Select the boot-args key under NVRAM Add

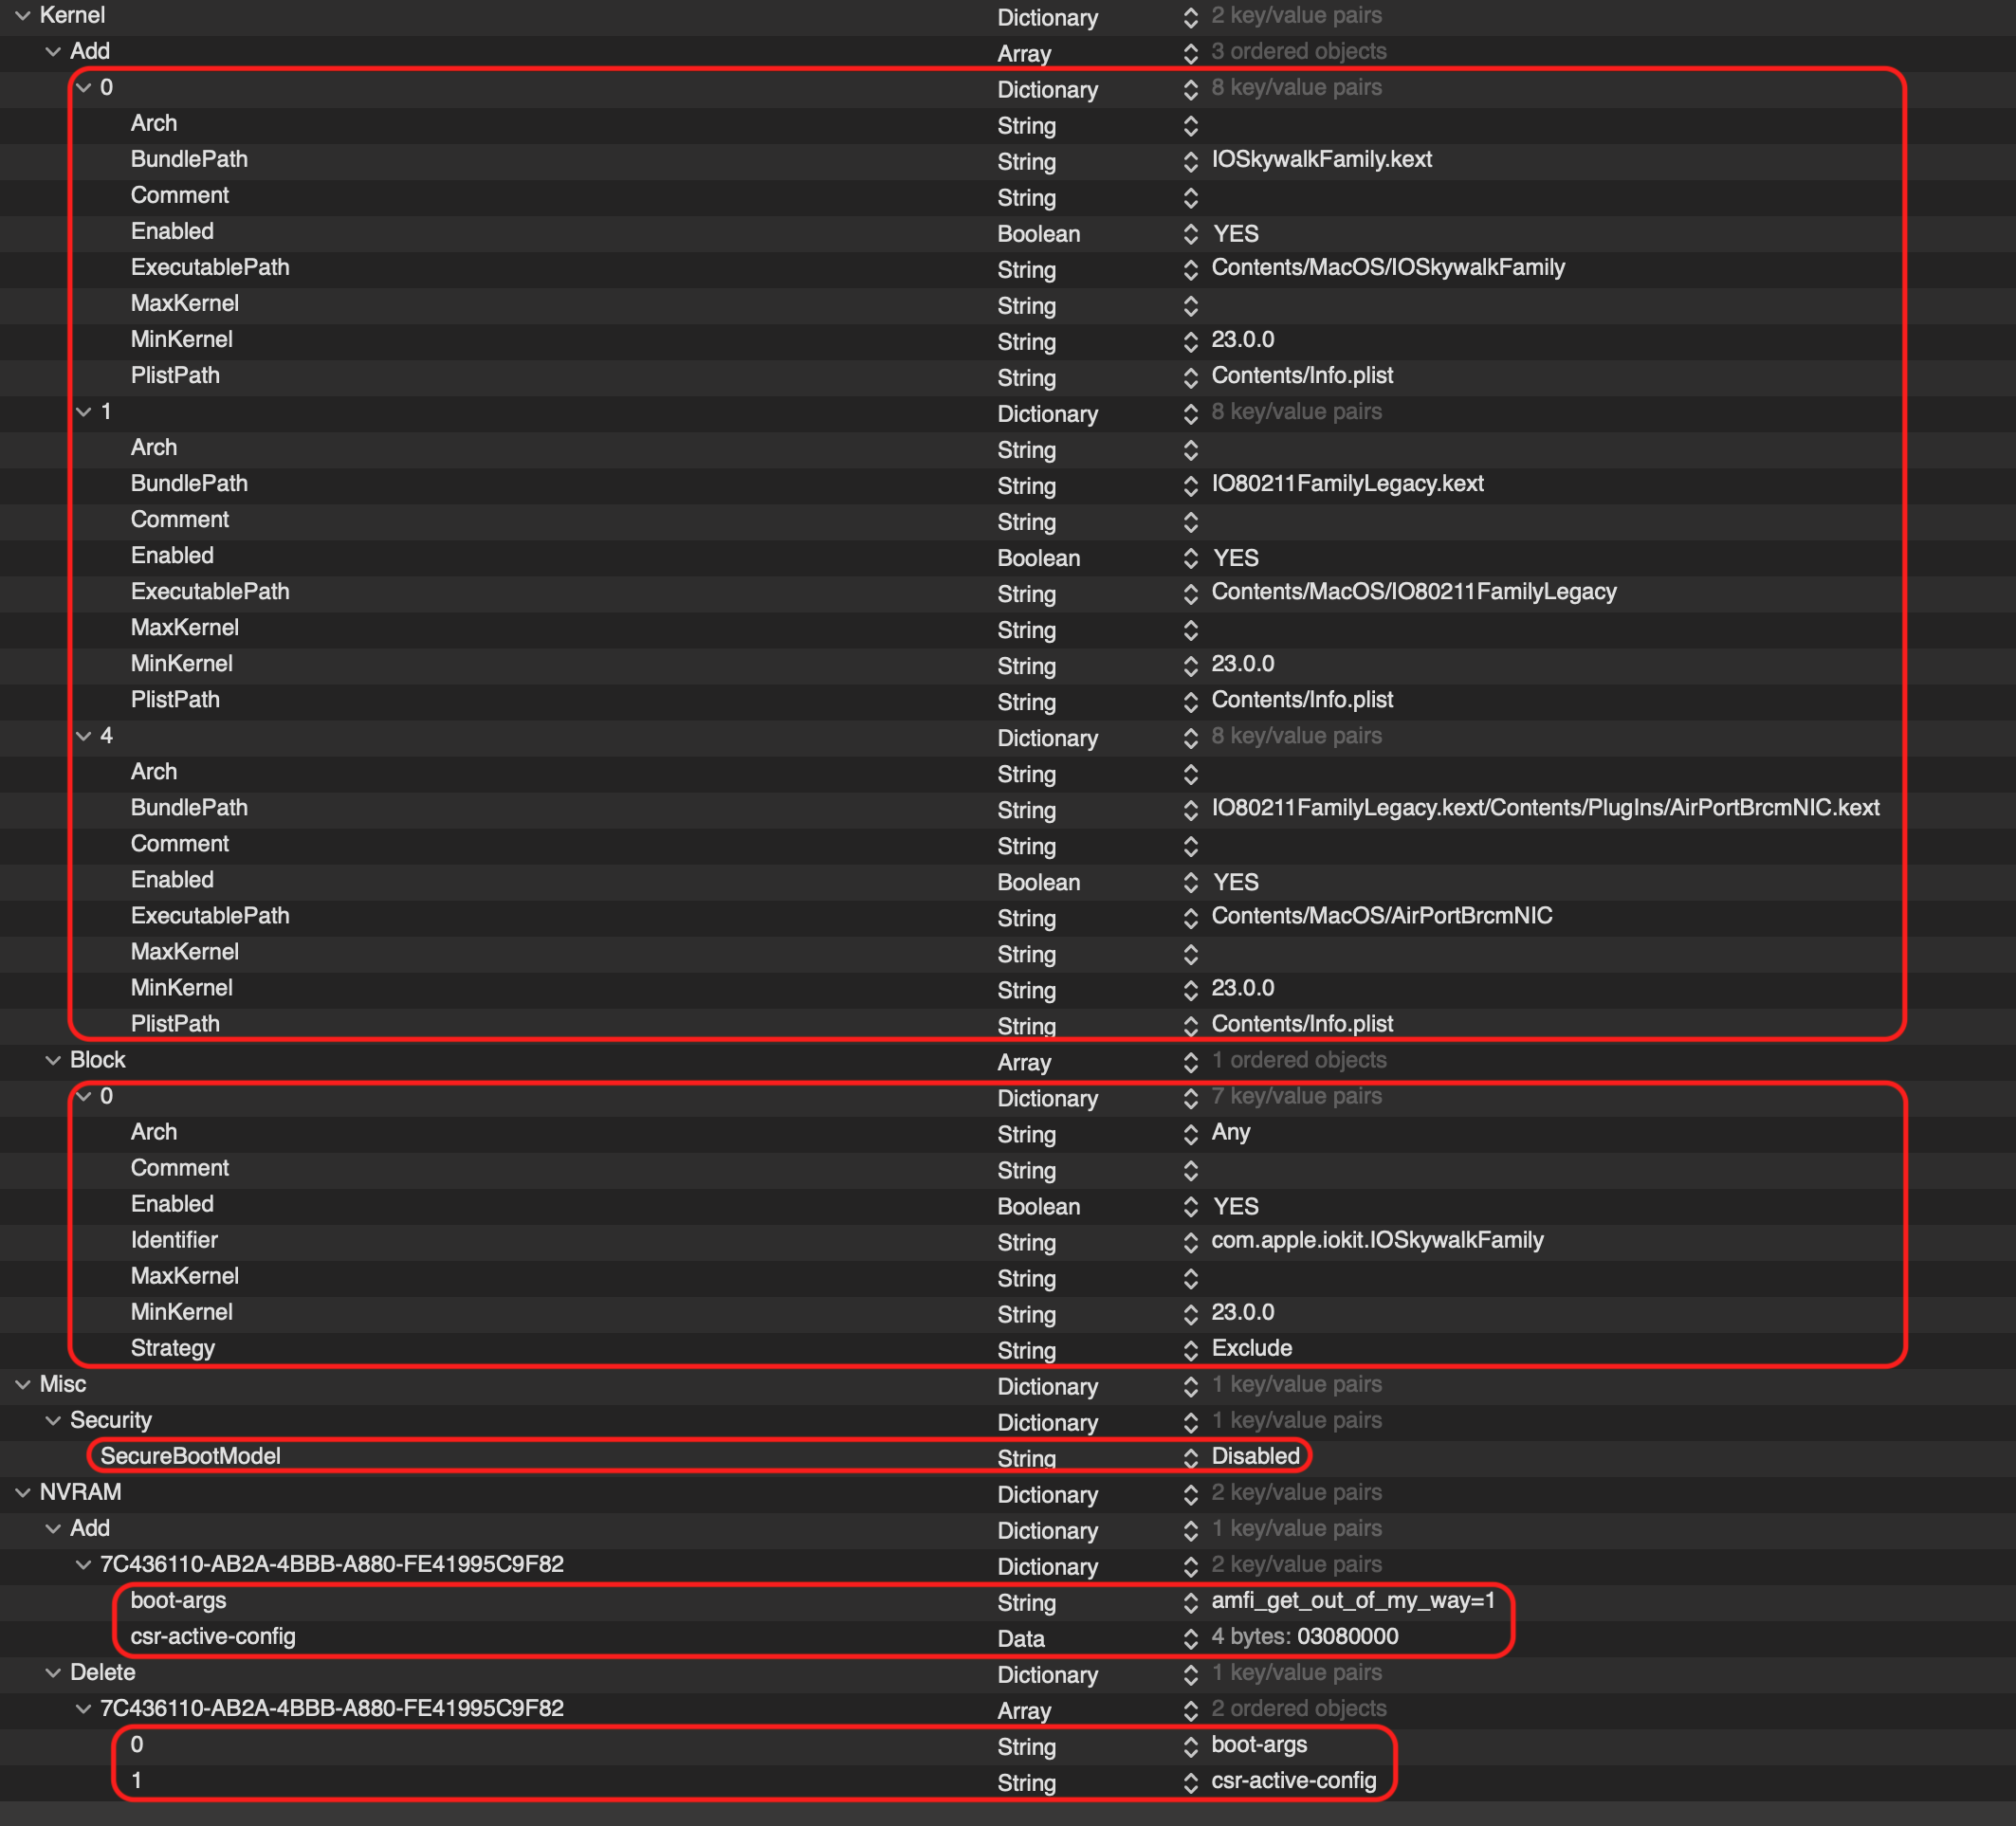click(178, 1601)
